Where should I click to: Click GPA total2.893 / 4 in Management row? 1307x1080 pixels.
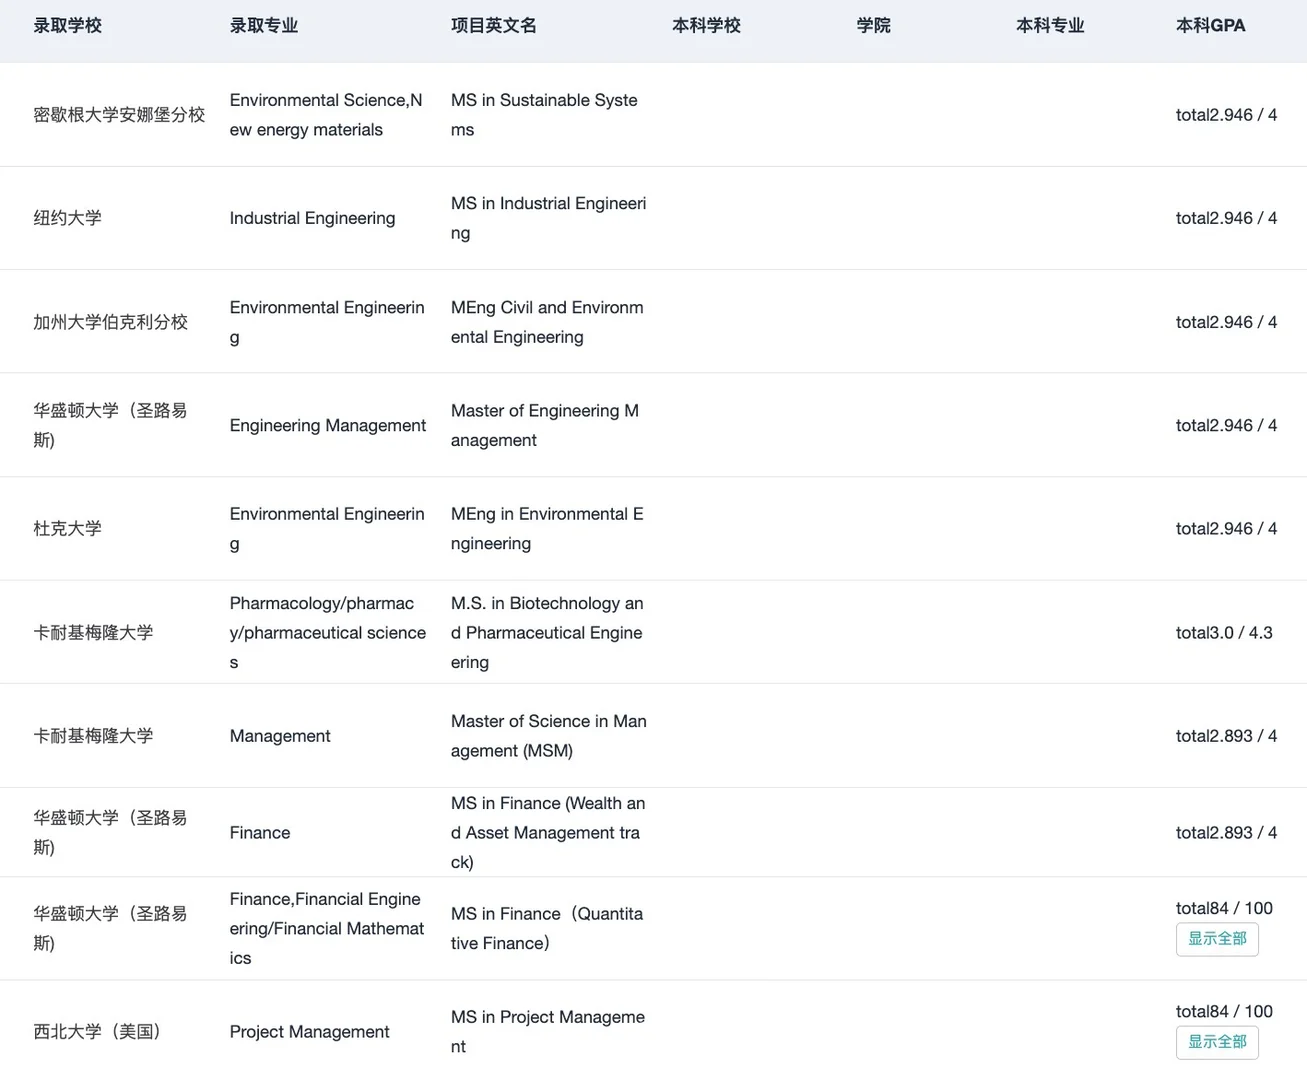tap(1226, 736)
